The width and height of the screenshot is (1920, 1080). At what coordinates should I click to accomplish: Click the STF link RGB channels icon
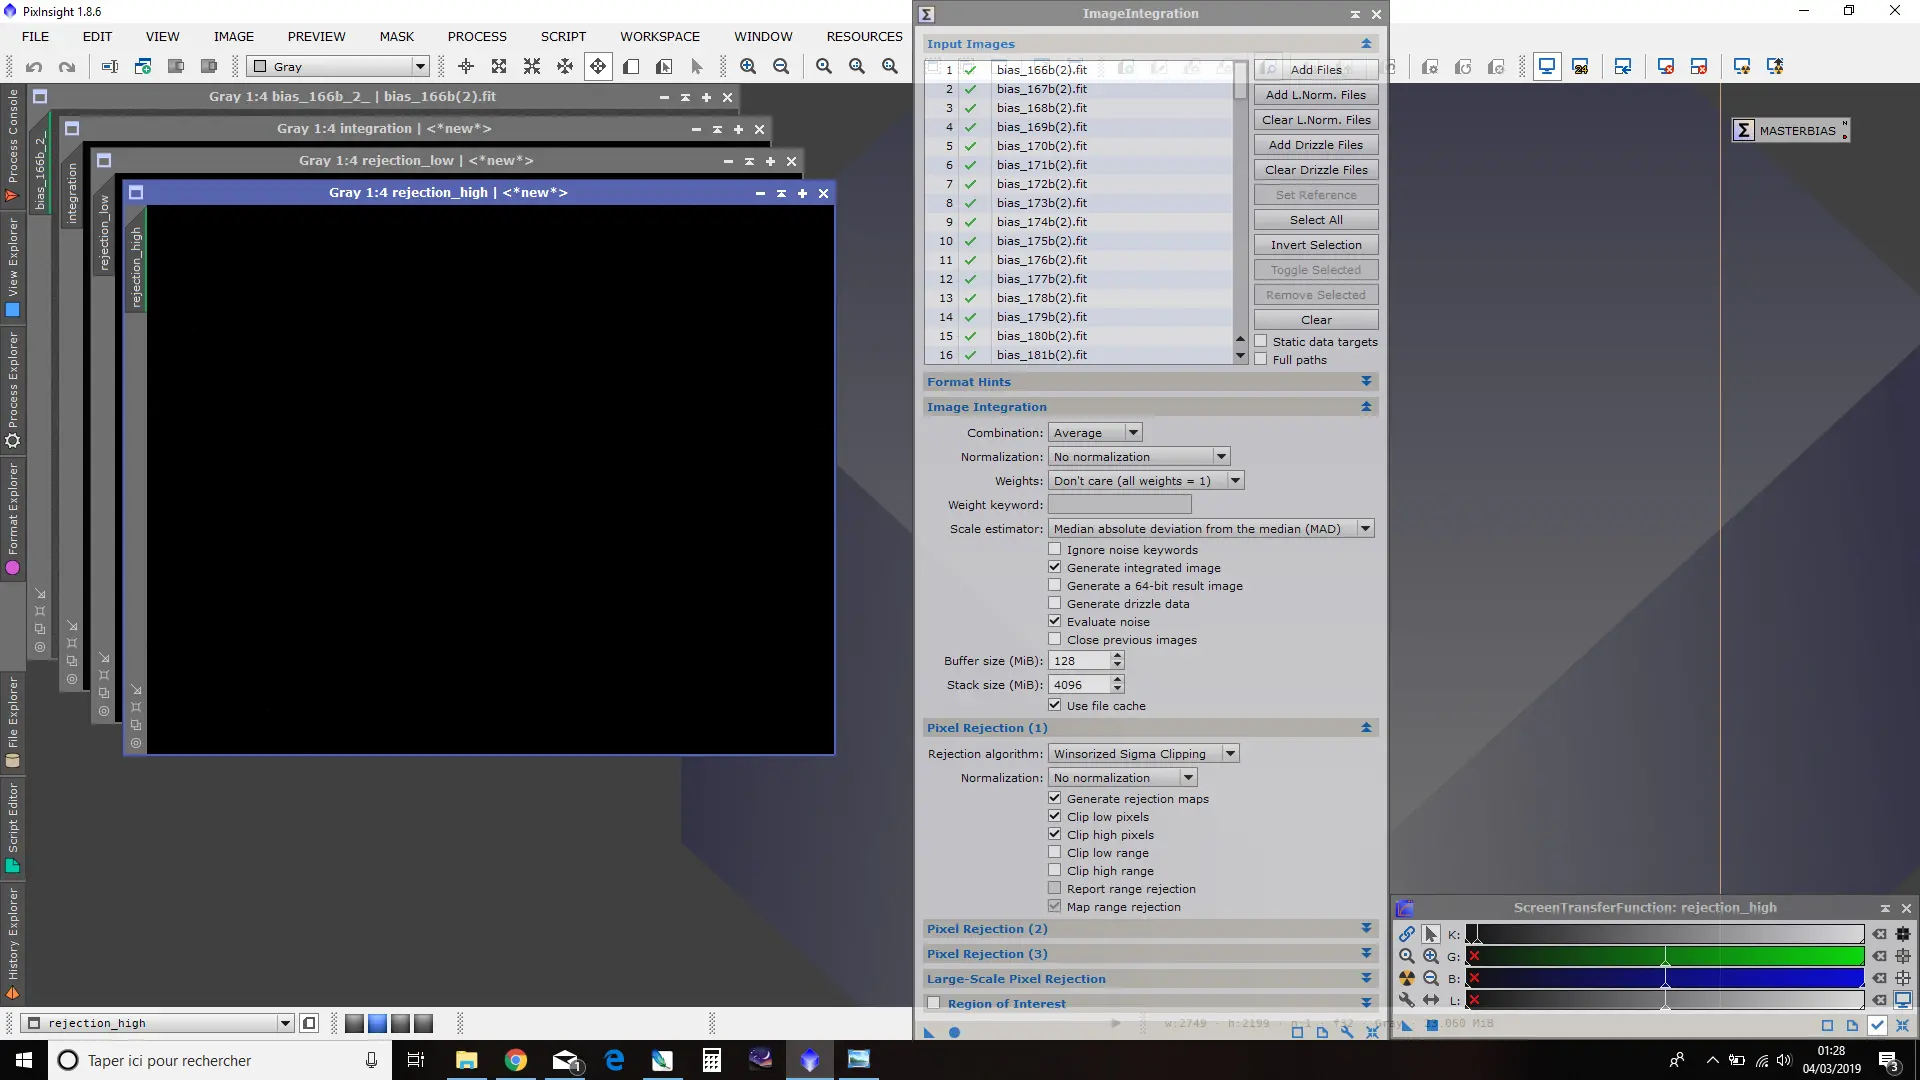pyautogui.click(x=1407, y=934)
